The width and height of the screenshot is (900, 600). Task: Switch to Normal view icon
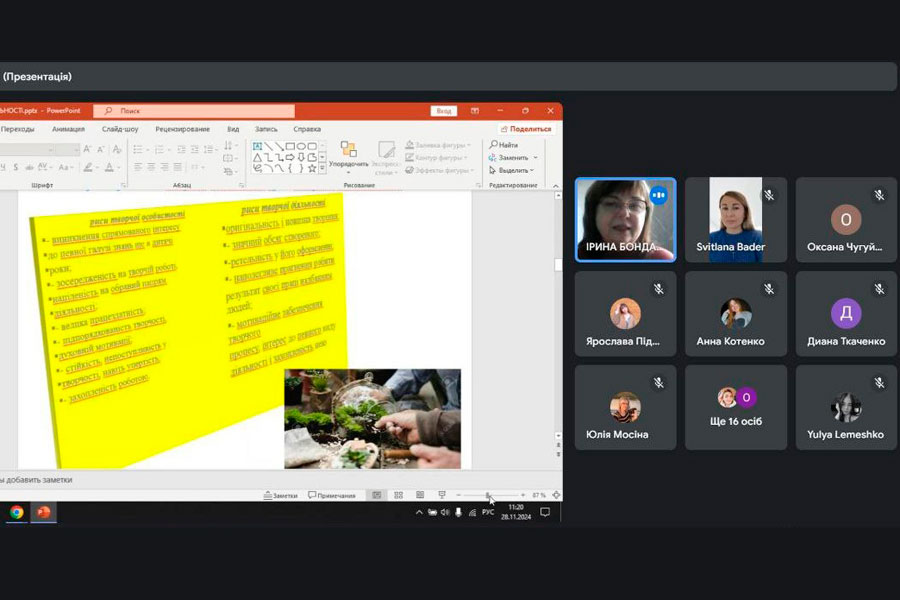(377, 495)
